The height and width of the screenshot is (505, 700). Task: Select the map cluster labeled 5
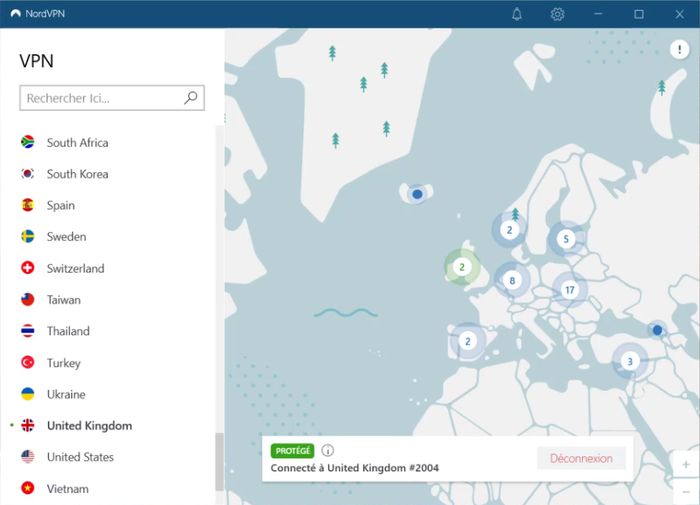point(566,239)
